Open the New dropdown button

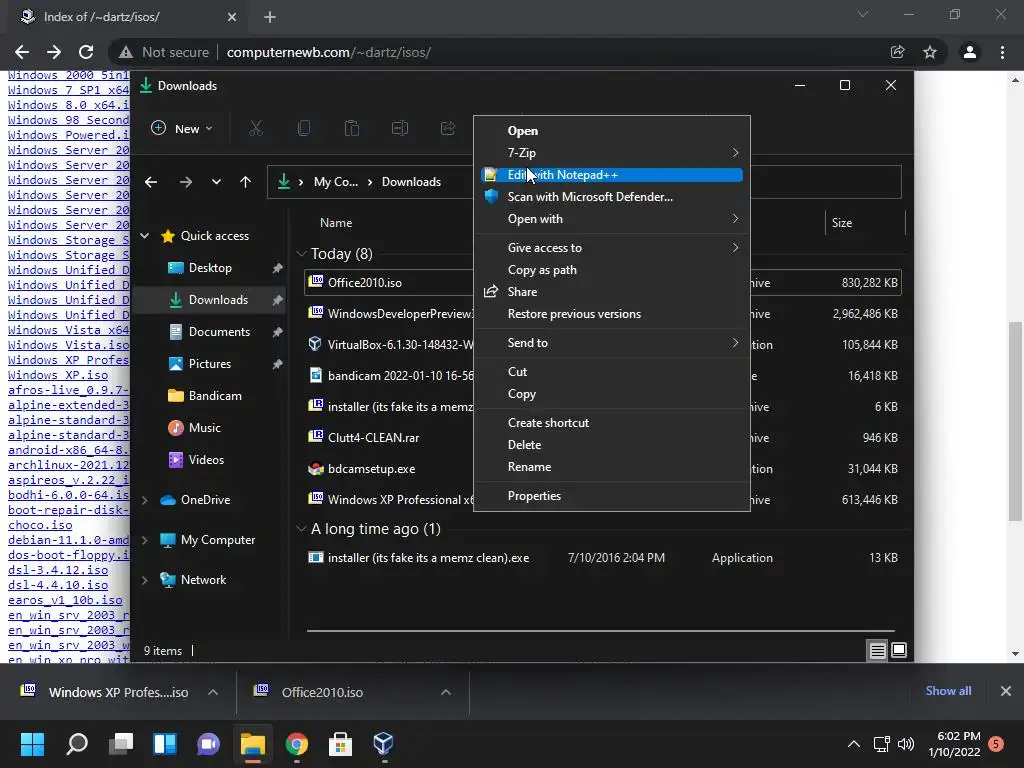182,129
